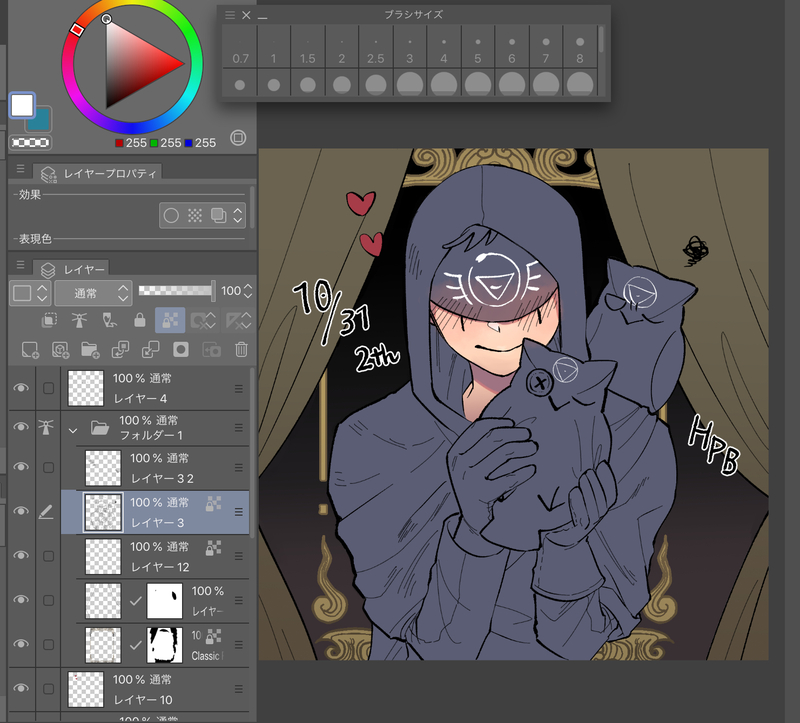The image size is (800, 723).
Task: Clip the layer to the layer below
Action: 49,320
